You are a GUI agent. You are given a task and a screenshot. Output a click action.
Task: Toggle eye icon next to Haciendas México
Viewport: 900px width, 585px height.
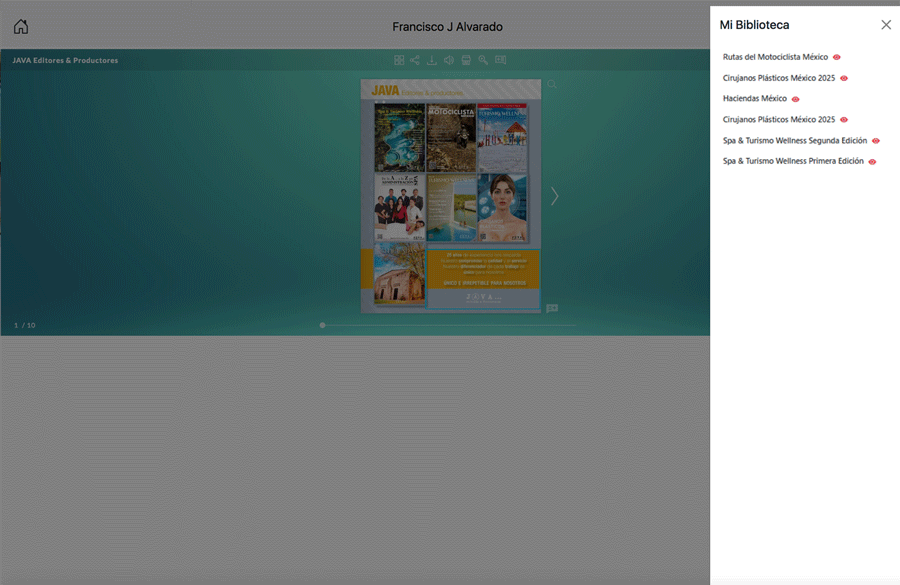[796, 99]
